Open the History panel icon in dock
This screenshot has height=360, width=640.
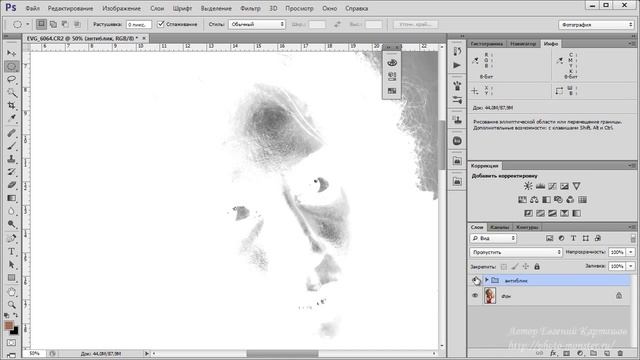tap(457, 51)
